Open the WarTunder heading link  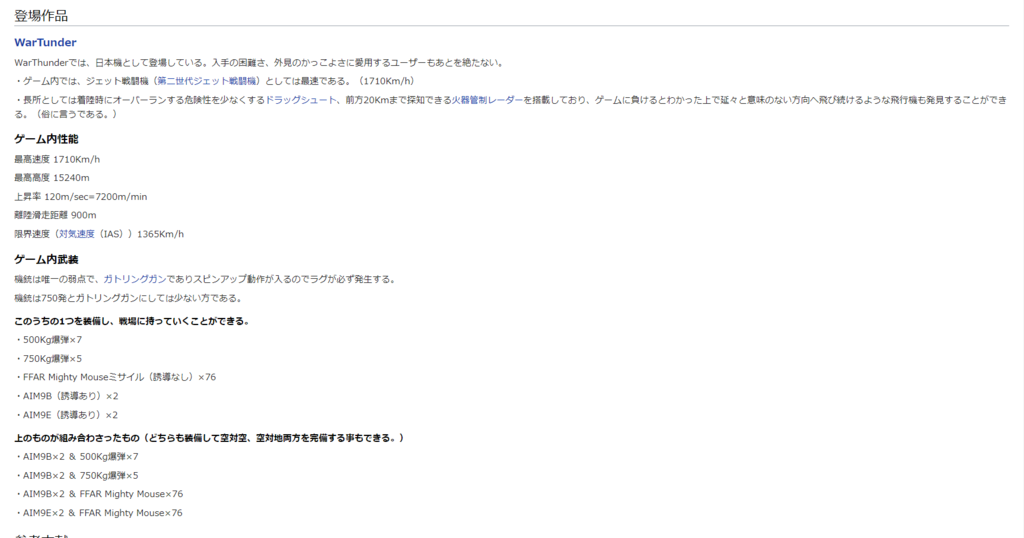tap(45, 42)
